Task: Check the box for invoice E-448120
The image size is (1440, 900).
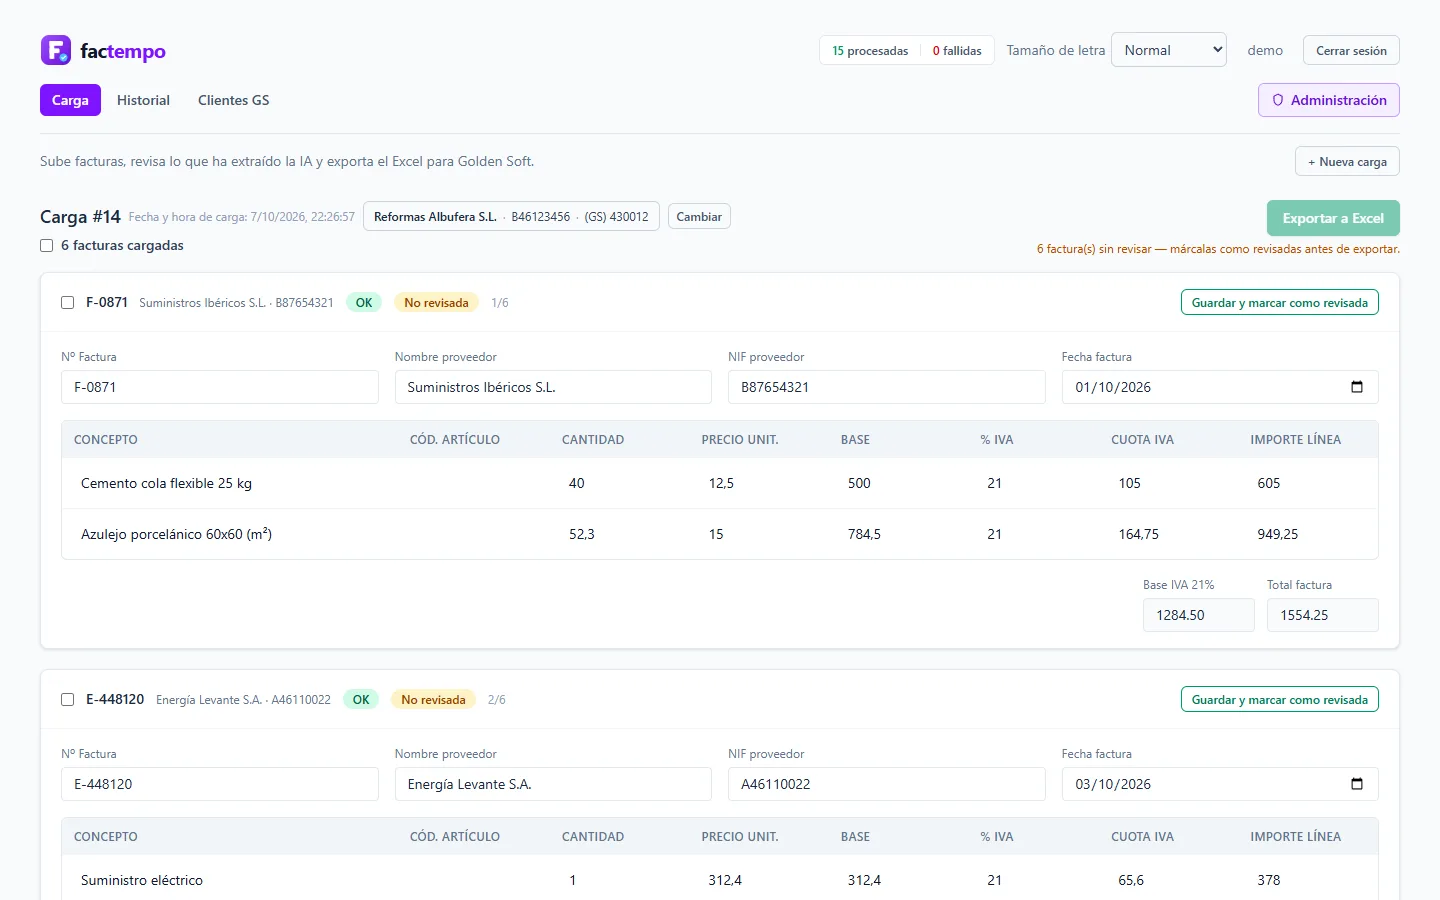Action: coord(68,700)
